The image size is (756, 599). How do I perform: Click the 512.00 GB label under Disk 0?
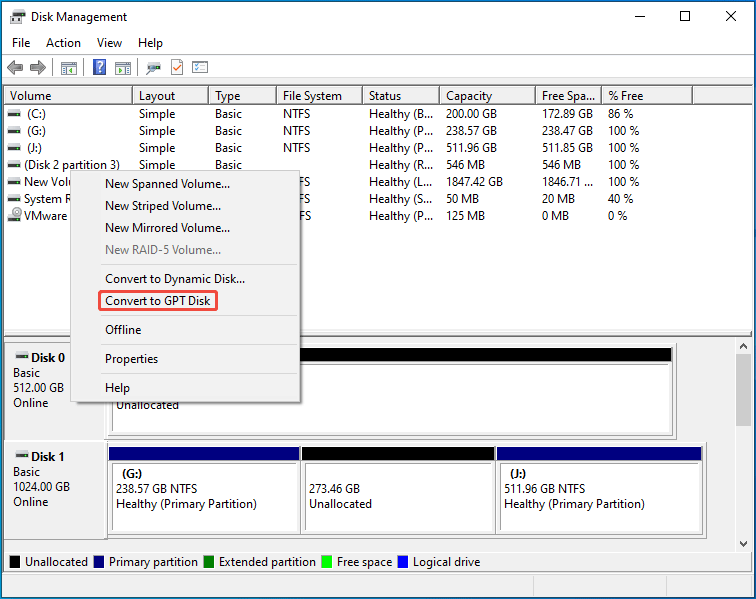click(x=39, y=388)
